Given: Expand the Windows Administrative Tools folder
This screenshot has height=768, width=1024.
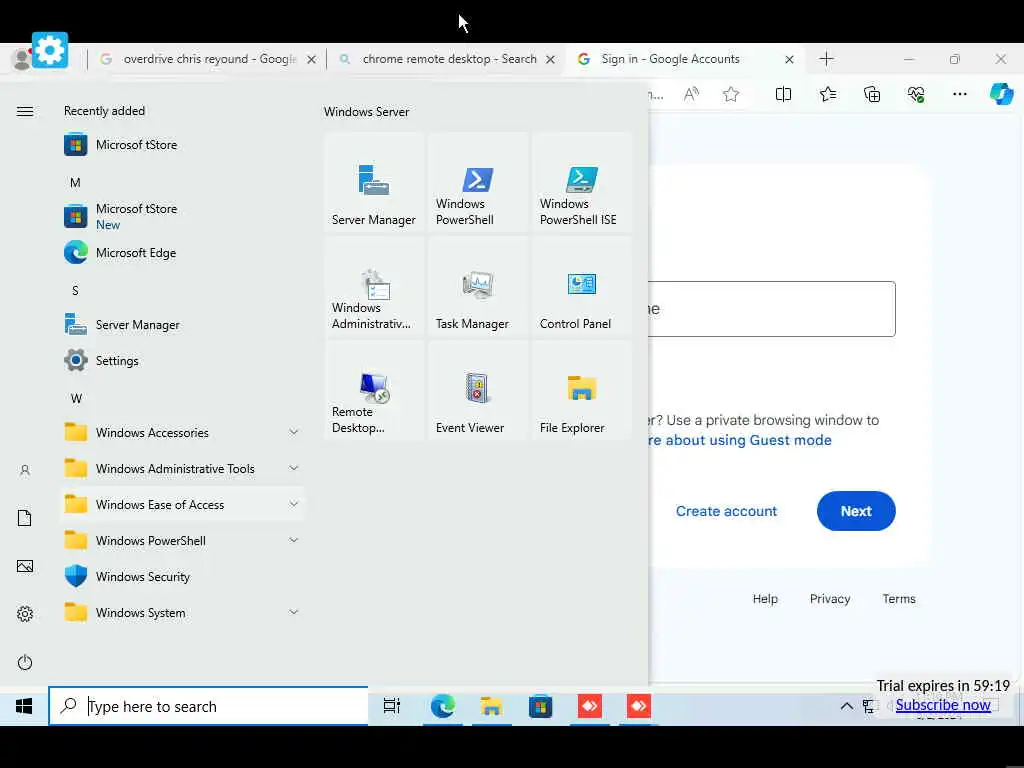Looking at the screenshot, I should point(182,468).
